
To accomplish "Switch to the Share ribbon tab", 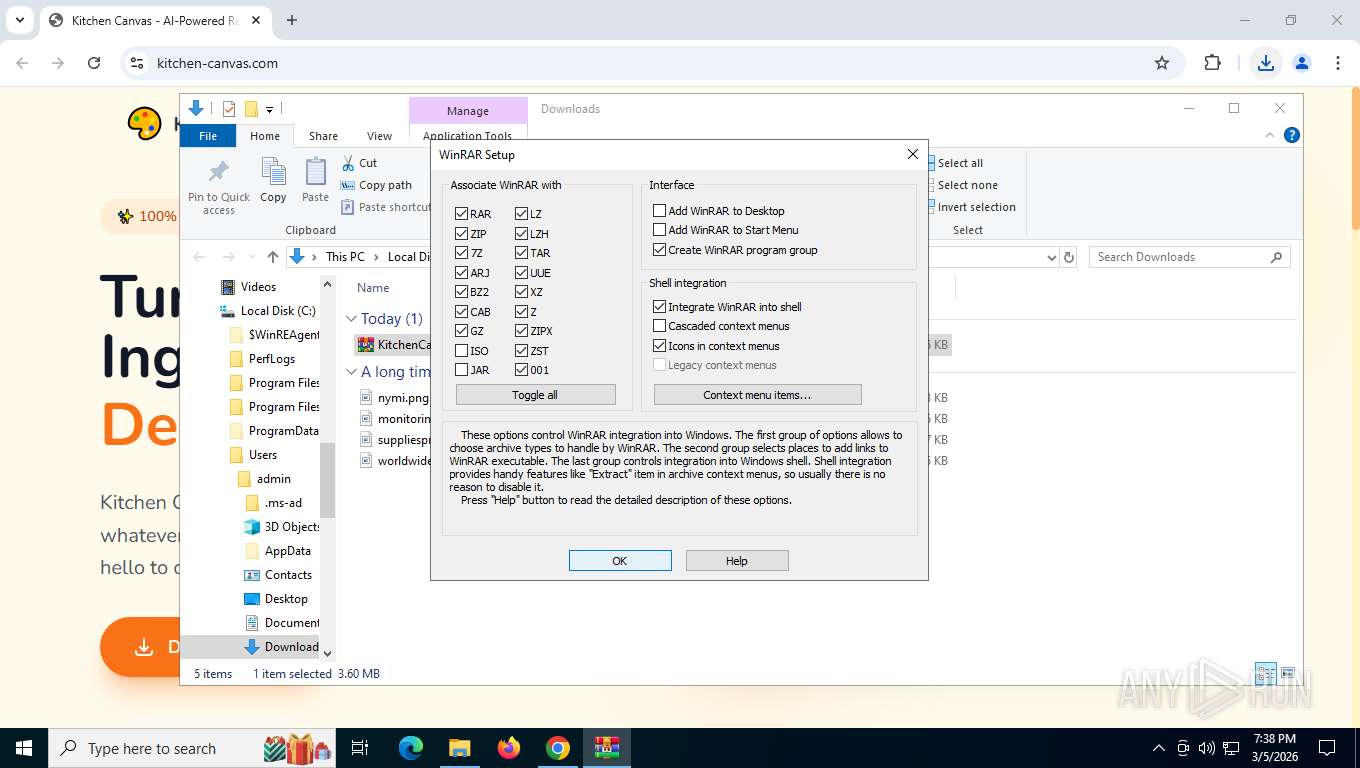I will (323, 136).
